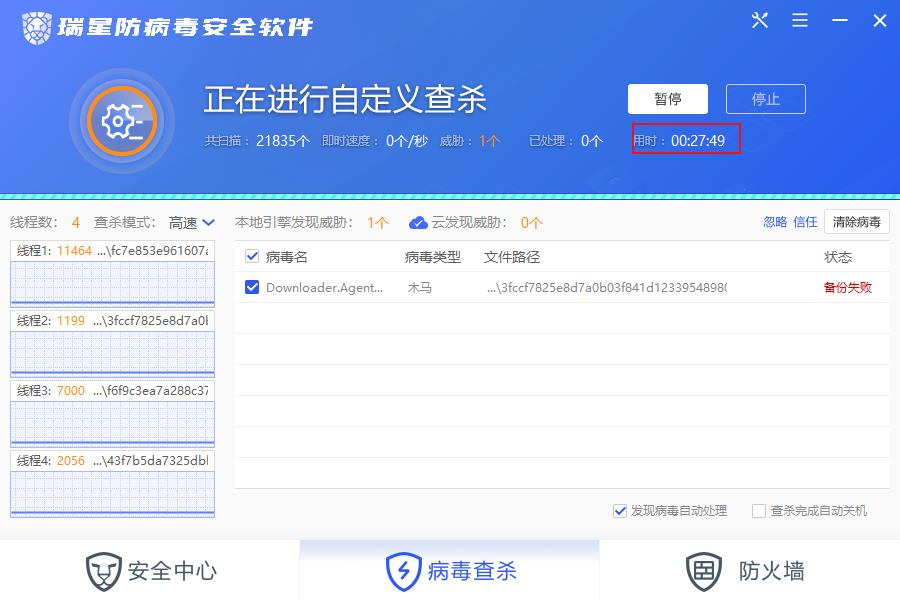The width and height of the screenshot is (900, 600).
Task: Pause the scan with 暂停
Action: 668,99
